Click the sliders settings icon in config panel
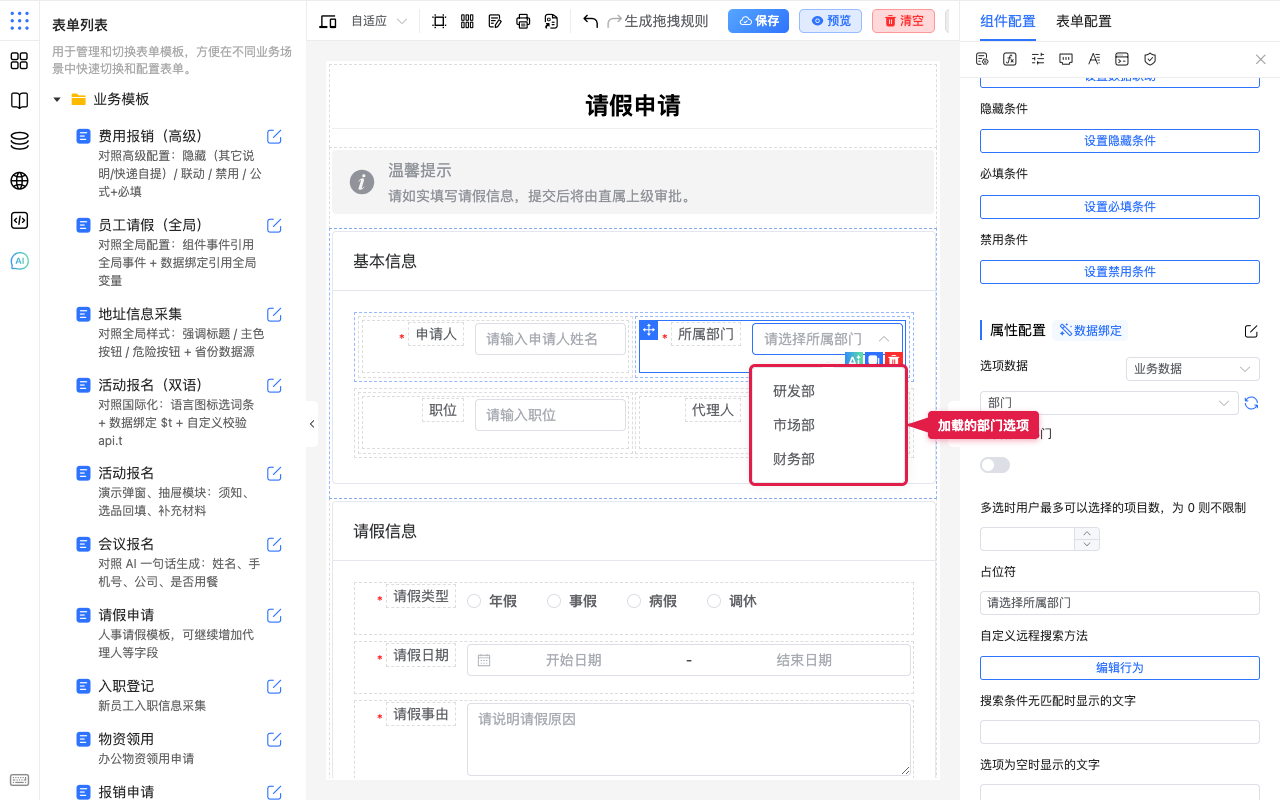 click(x=1038, y=59)
